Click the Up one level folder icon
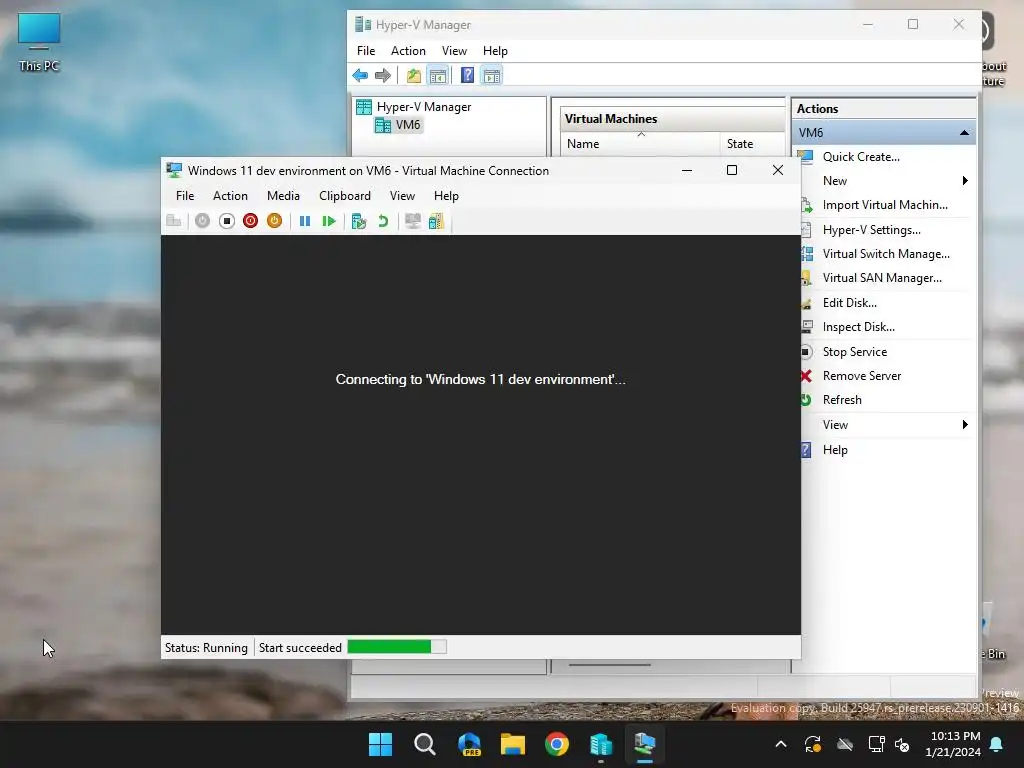Screen dimensions: 1024x768 click(x=413, y=76)
